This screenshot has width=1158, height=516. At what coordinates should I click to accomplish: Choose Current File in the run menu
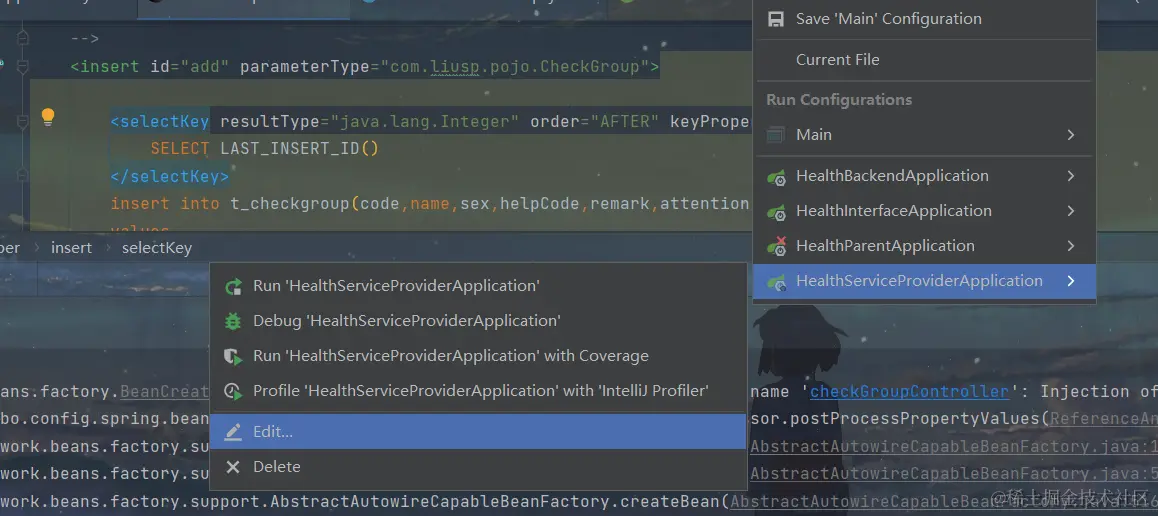[924, 60]
